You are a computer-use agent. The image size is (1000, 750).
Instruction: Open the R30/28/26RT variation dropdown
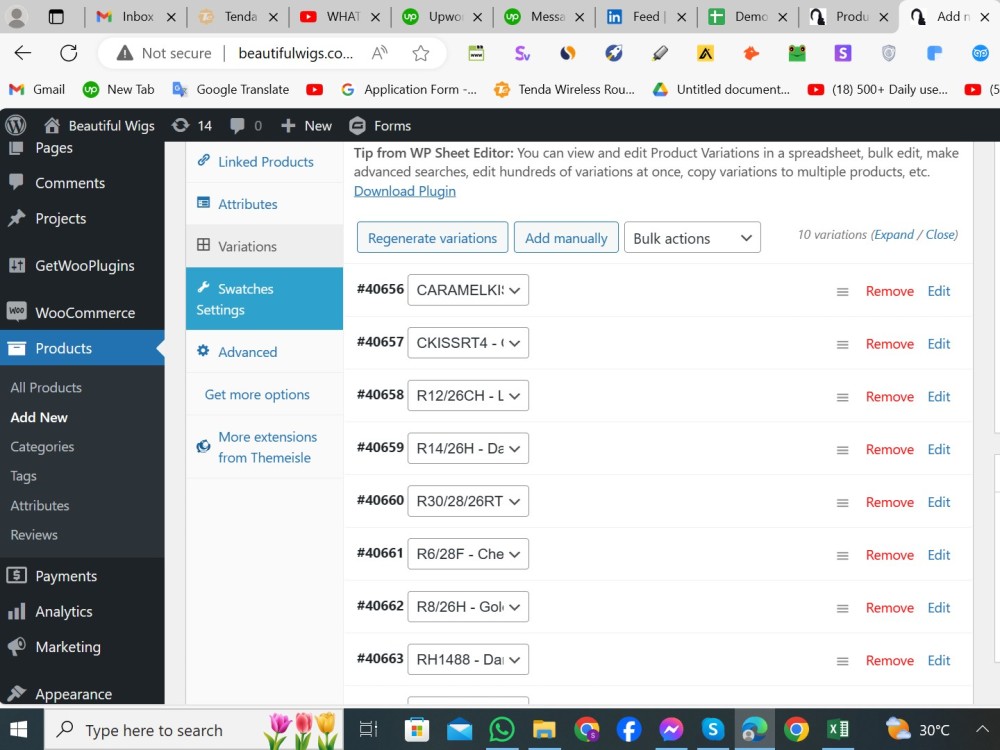467,501
